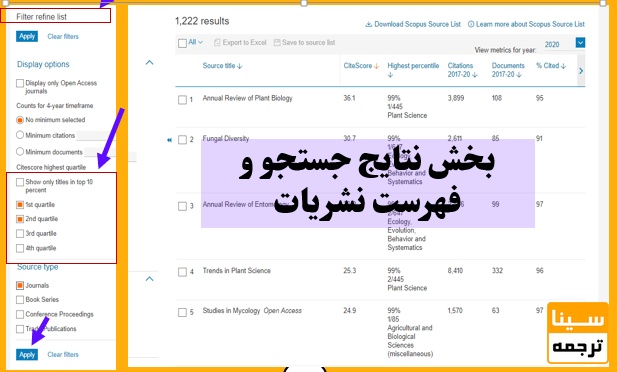Sort by % Cited column

click(551, 66)
